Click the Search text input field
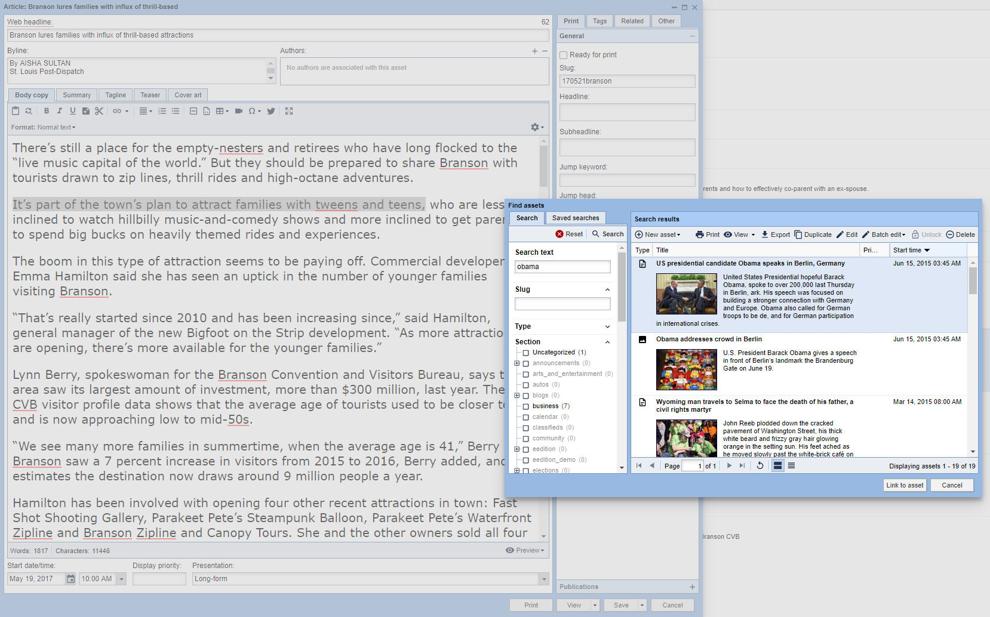990x617 pixels. (x=563, y=267)
